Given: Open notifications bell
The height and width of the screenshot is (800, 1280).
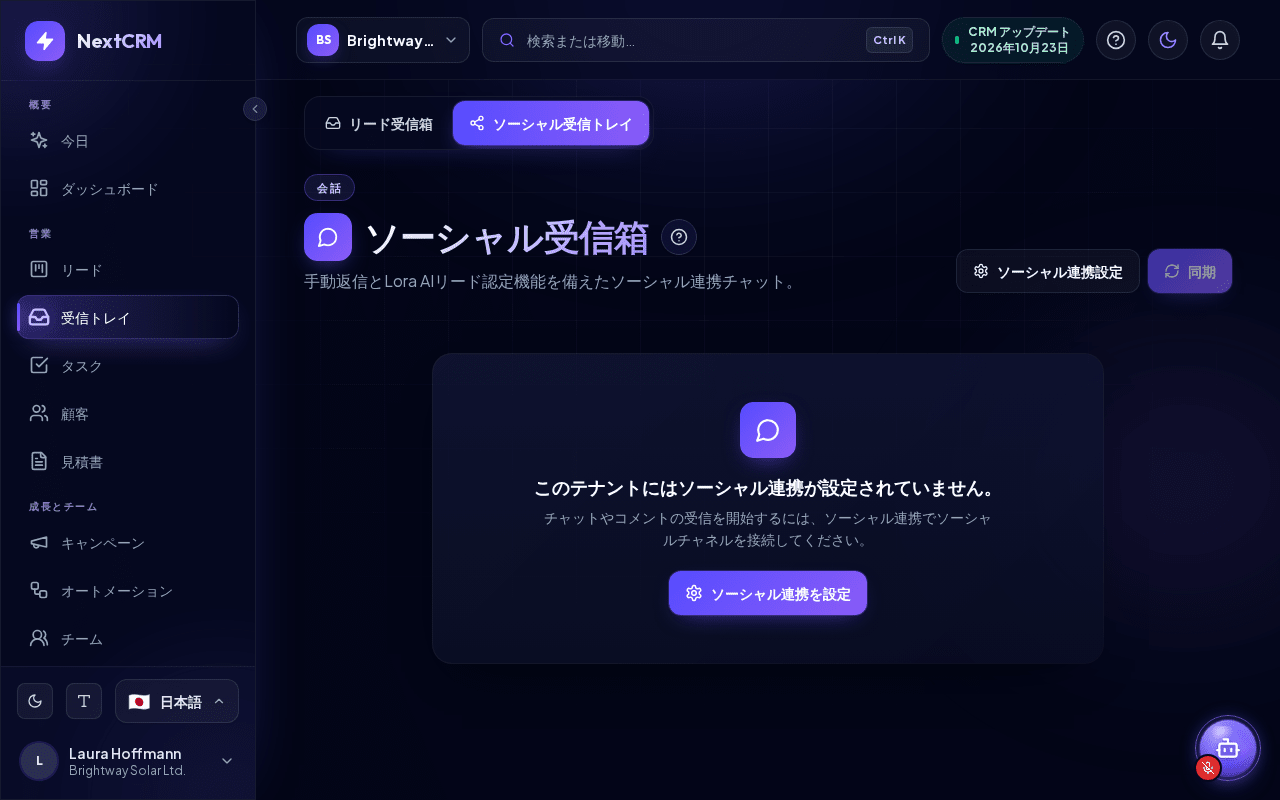Looking at the screenshot, I should point(1220,40).
